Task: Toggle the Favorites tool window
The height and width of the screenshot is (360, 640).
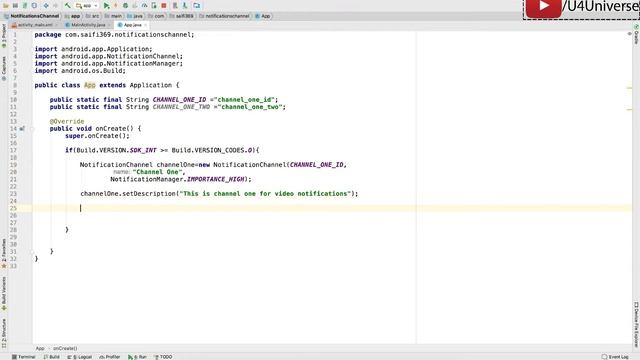Action: pyautogui.click(x=4, y=253)
